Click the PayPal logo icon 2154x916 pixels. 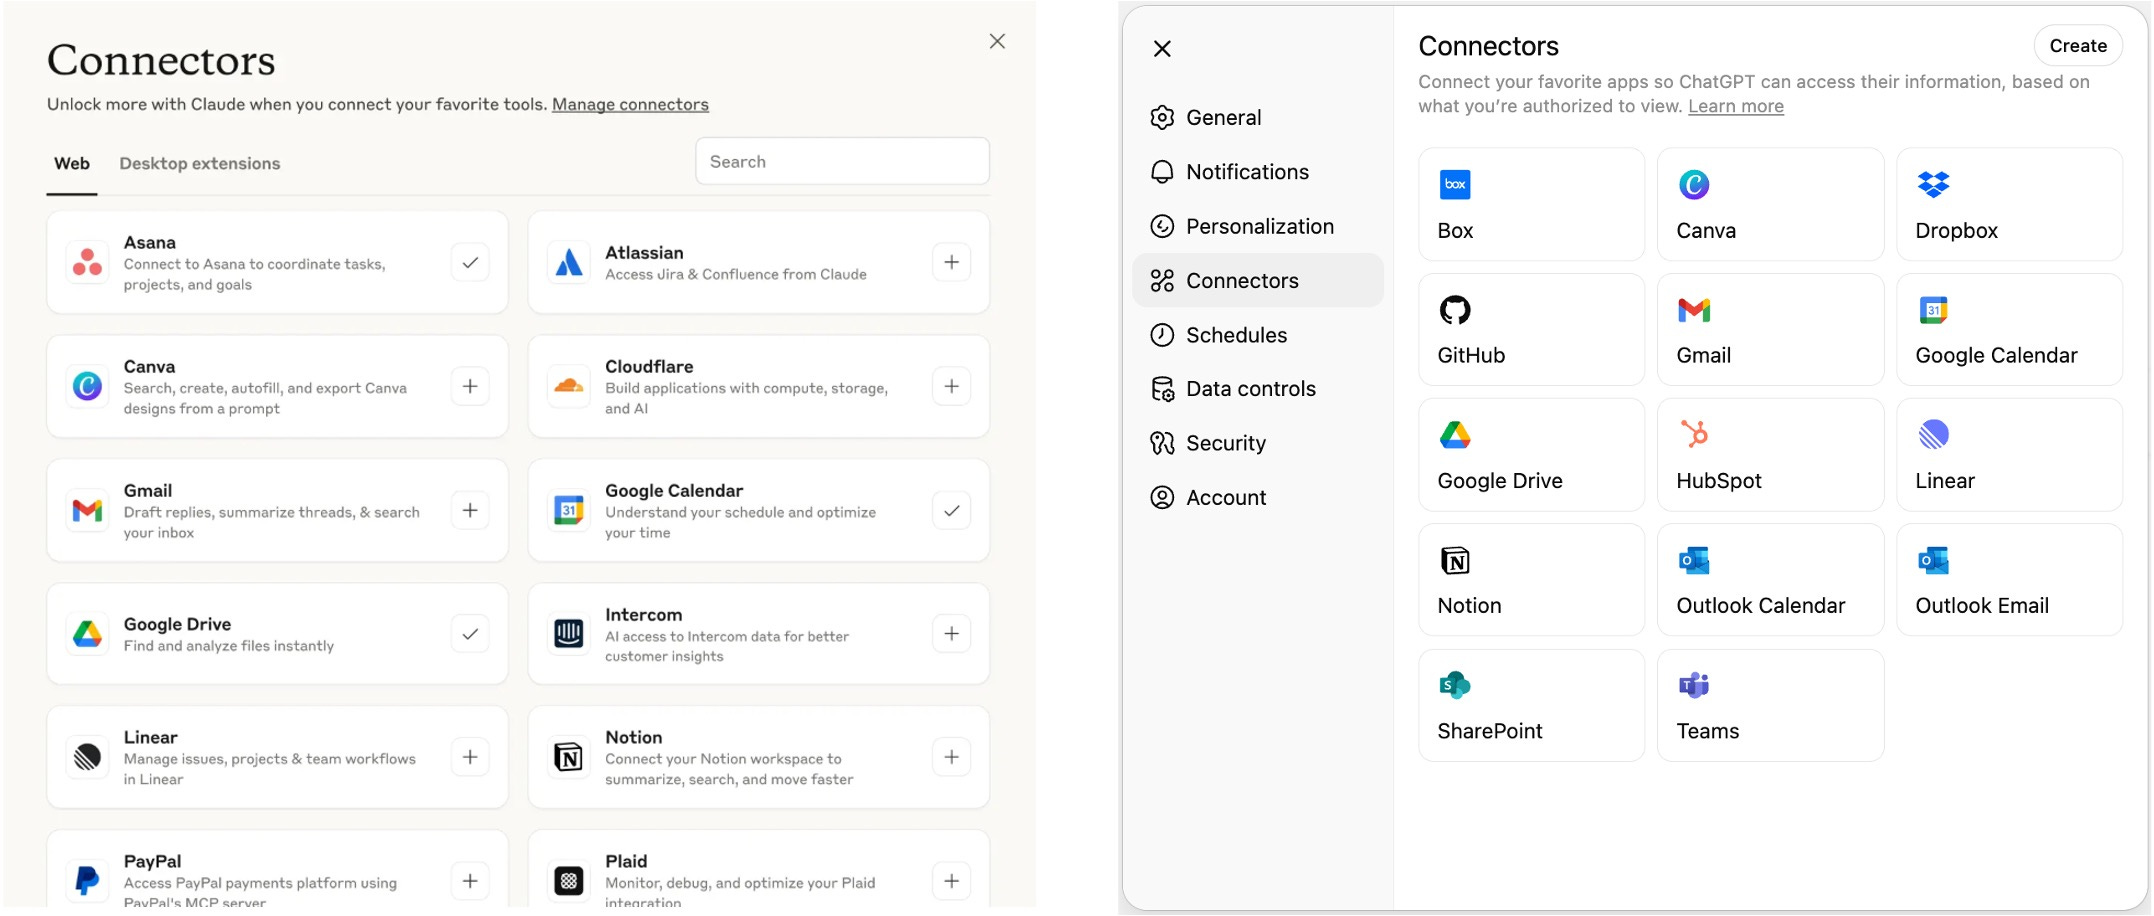(88, 881)
